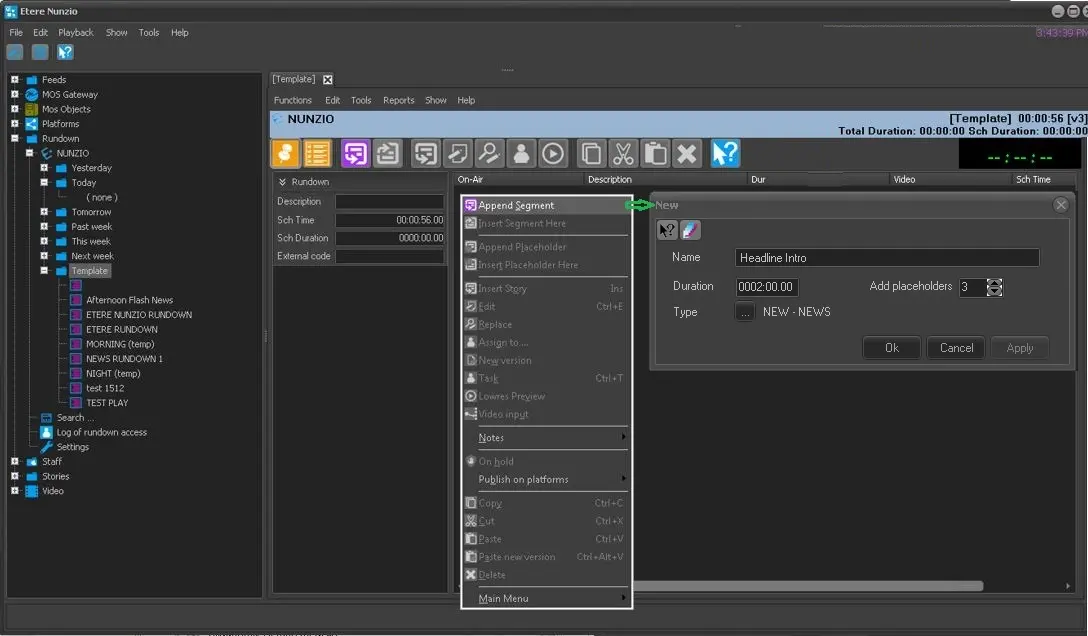Select Append Segment in the context menu
Image resolution: width=1088 pixels, height=636 pixels.
tap(516, 205)
